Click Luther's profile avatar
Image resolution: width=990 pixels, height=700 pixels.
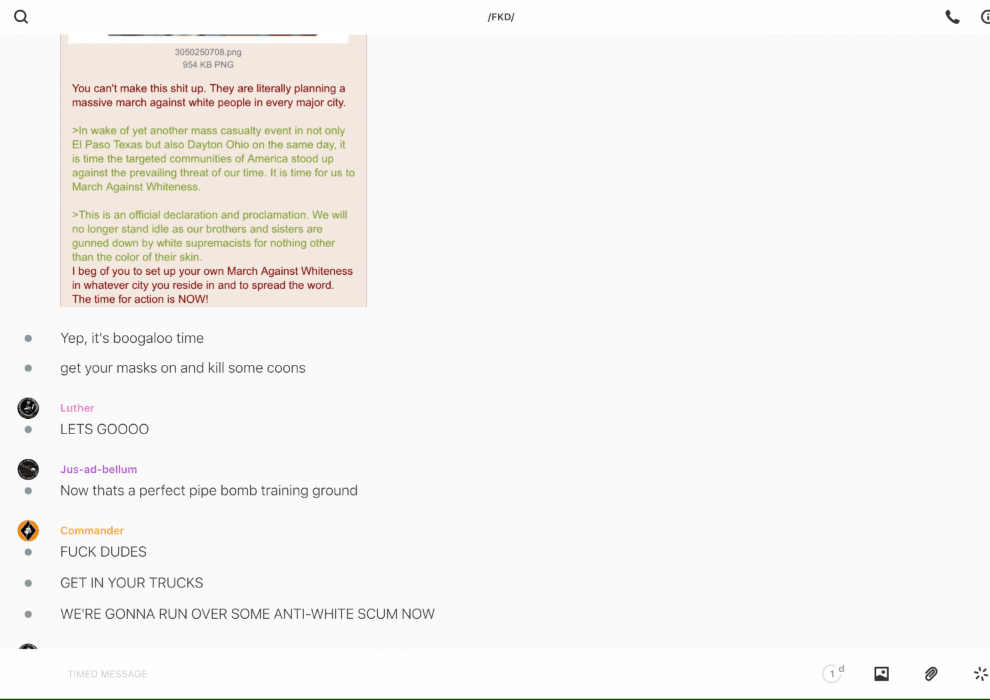pyautogui.click(x=28, y=408)
